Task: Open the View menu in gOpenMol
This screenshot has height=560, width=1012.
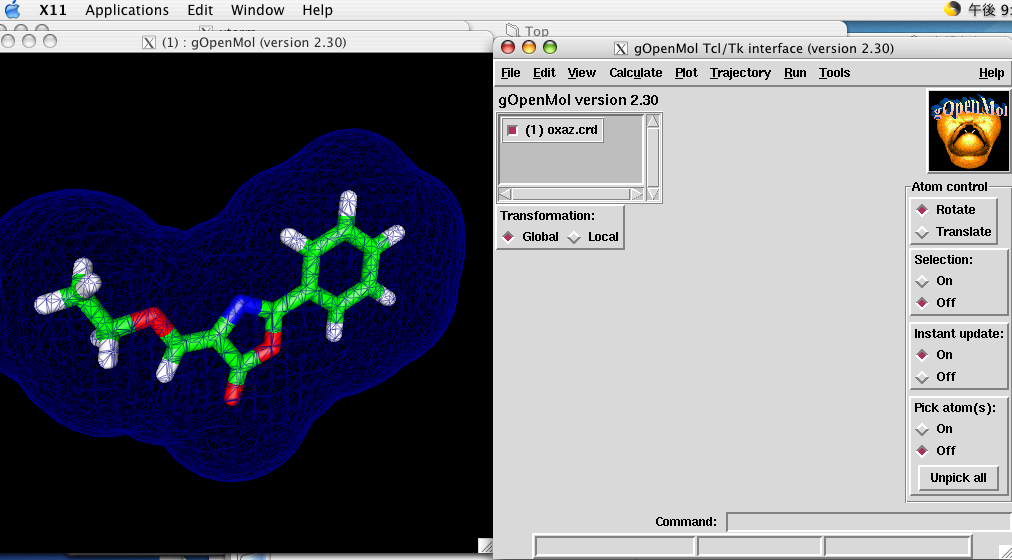Action: click(x=582, y=73)
